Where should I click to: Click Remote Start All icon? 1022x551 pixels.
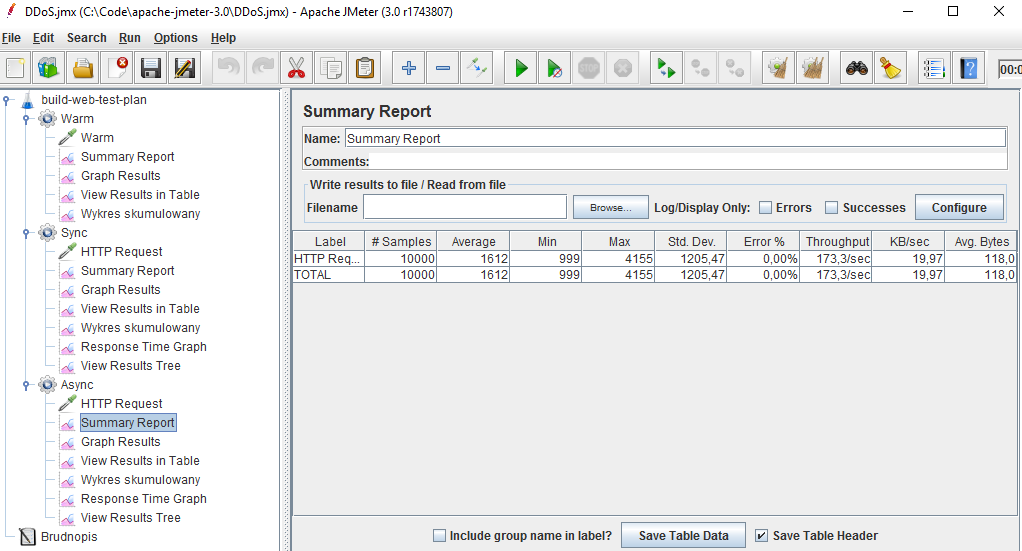(x=666, y=68)
